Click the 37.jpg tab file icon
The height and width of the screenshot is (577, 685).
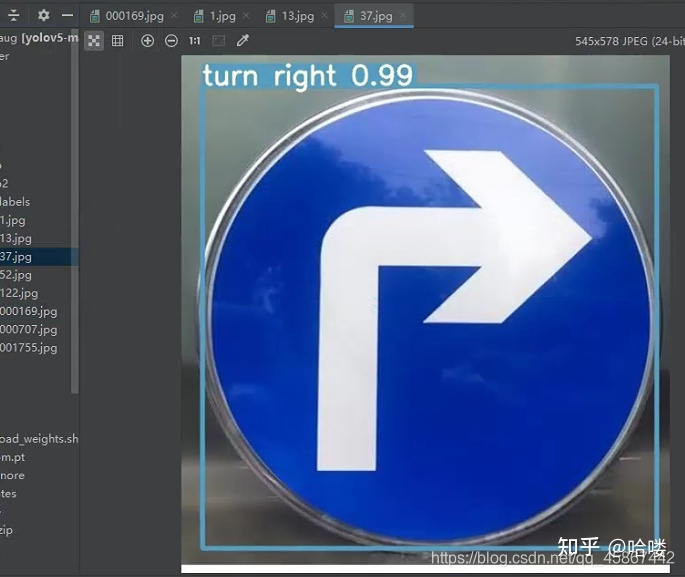(x=349, y=16)
